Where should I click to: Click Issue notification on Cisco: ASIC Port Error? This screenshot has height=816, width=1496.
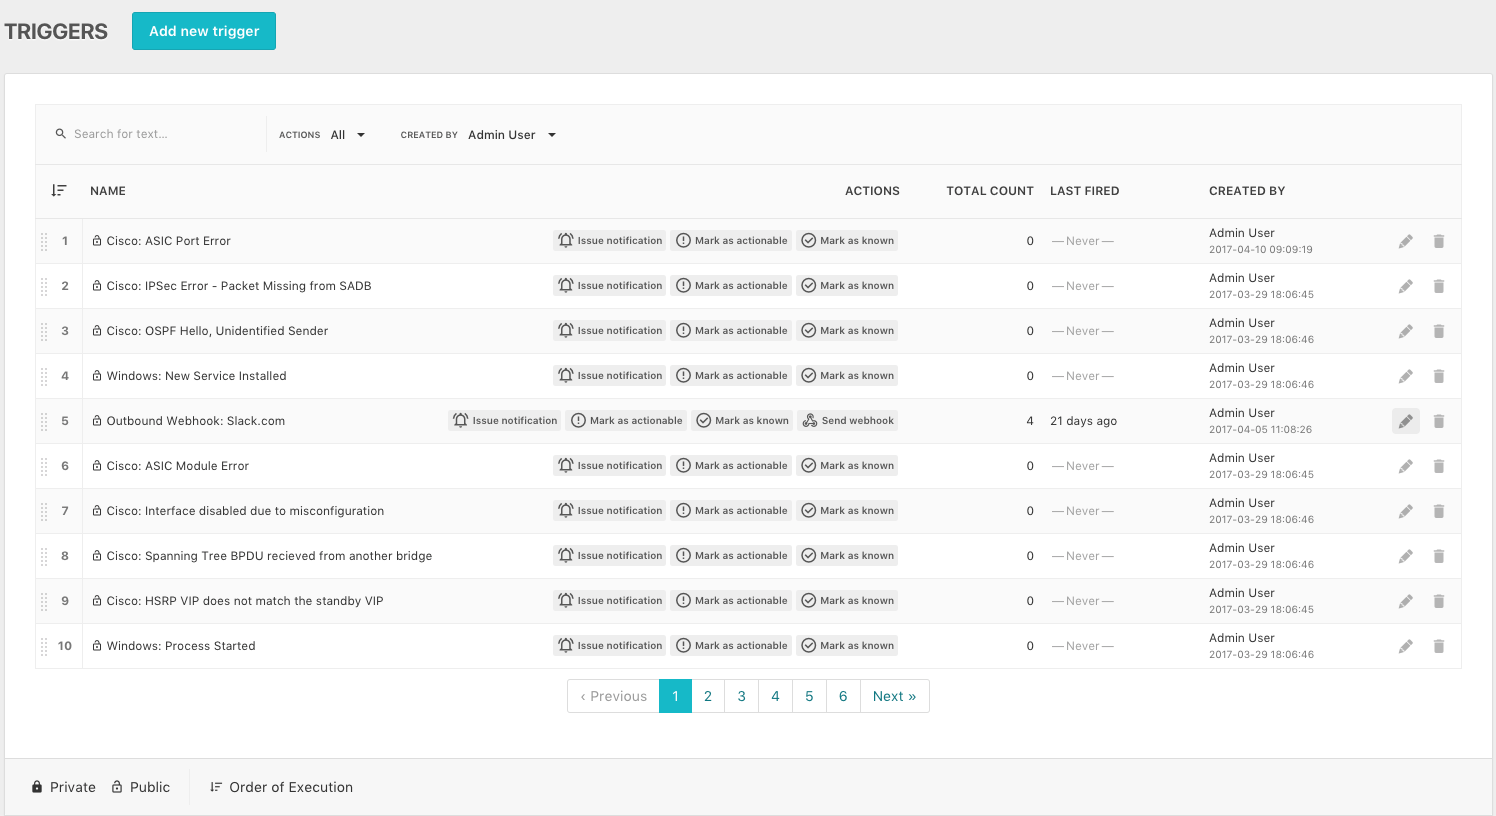click(x=609, y=240)
